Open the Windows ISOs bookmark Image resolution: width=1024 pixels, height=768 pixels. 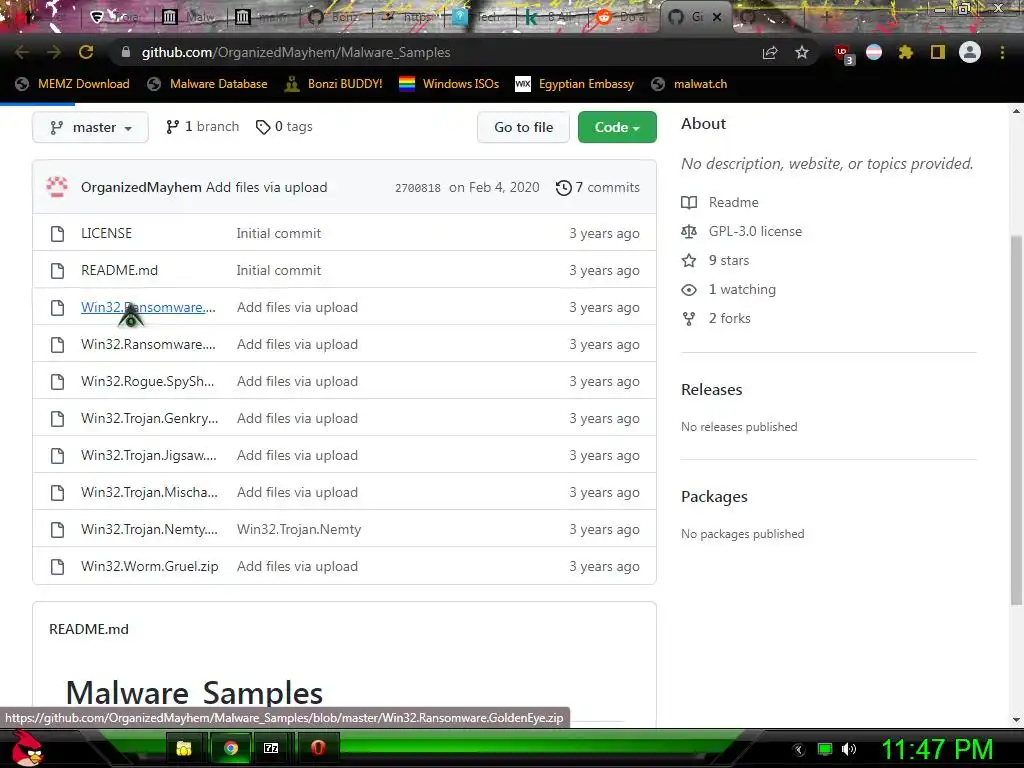[449, 84]
